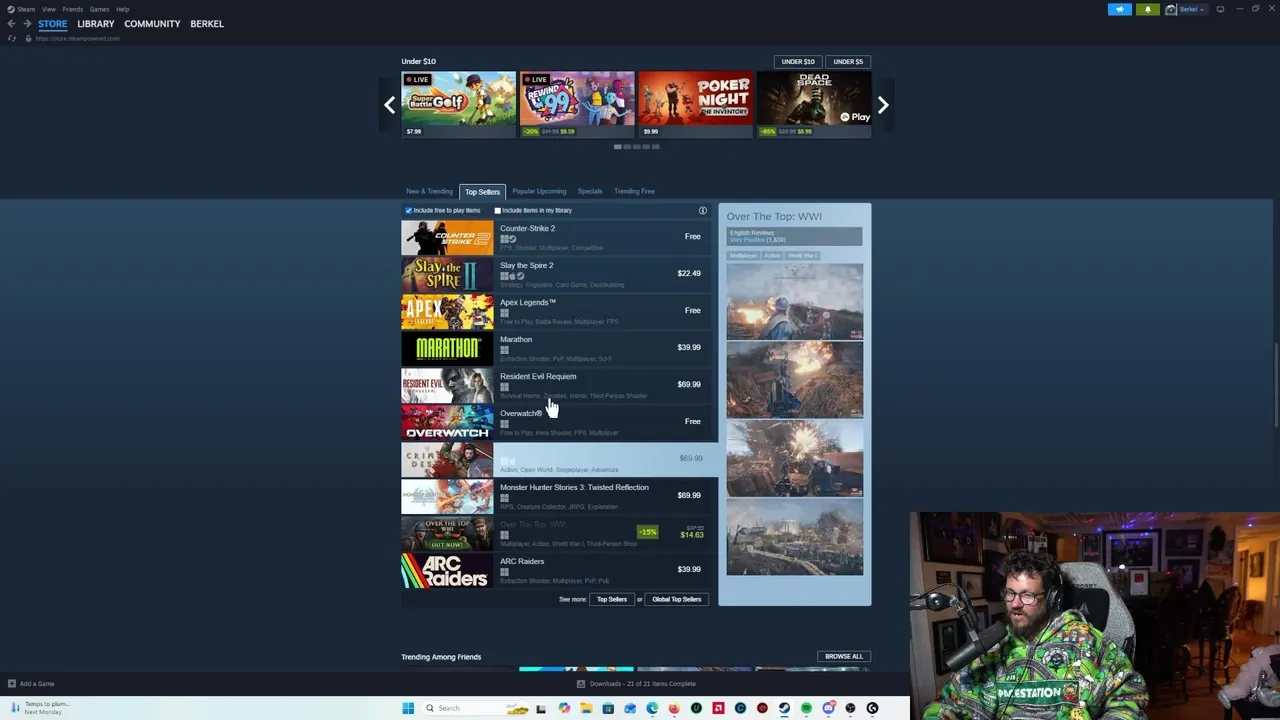Click the Berkel profile avatar
The height and width of the screenshot is (720, 1280).
click(1171, 9)
